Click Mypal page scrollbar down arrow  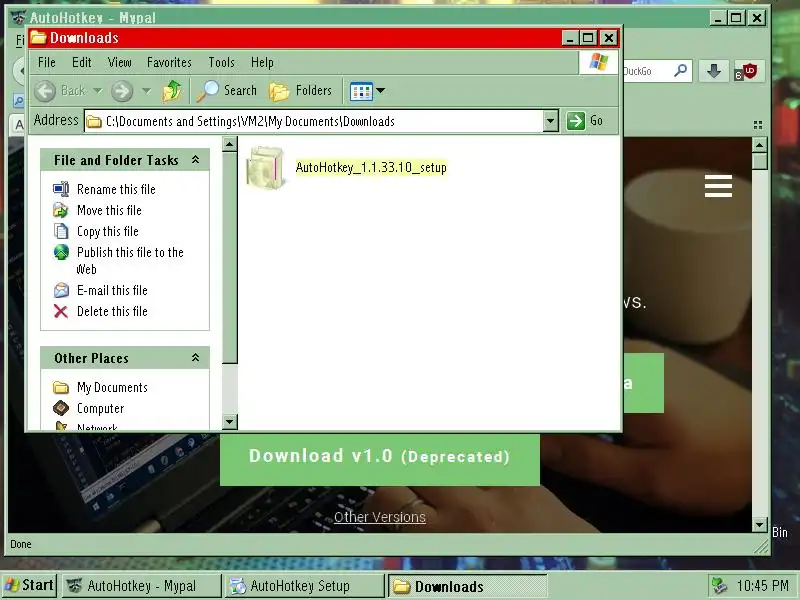click(x=760, y=524)
